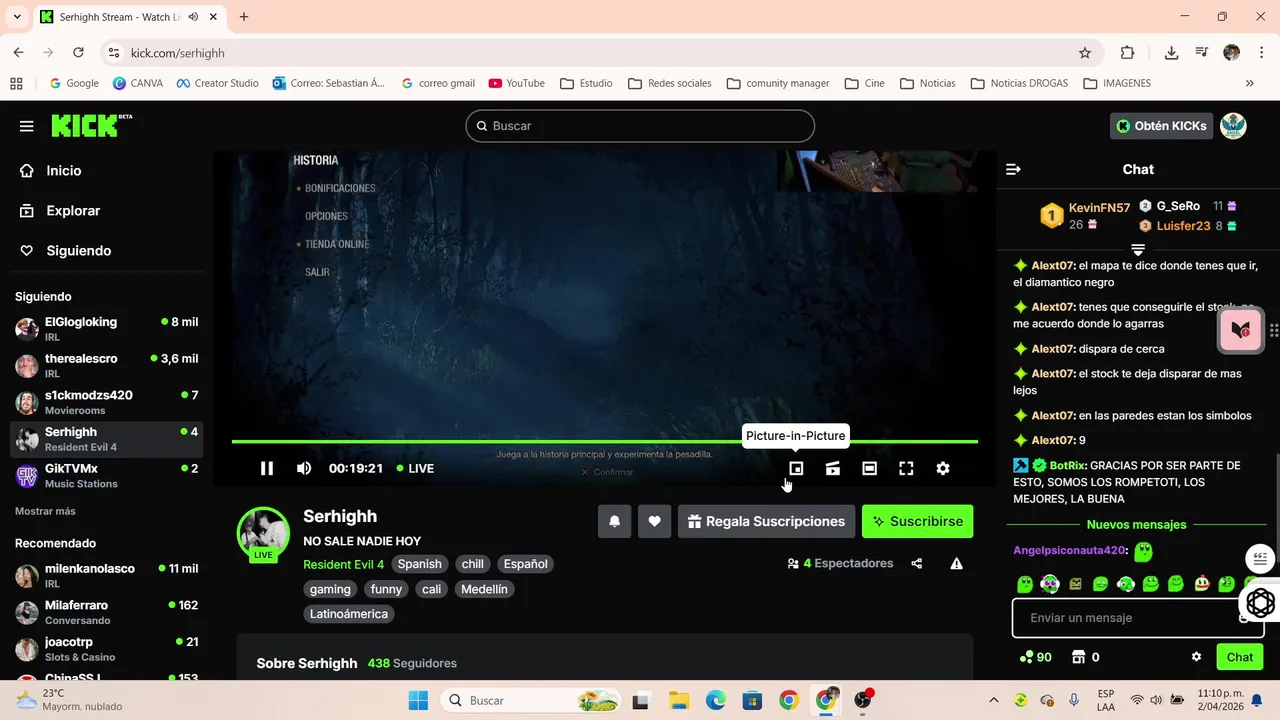Screen dimensions: 1280x720
Task: Send message with Chat button
Action: [1240, 657]
